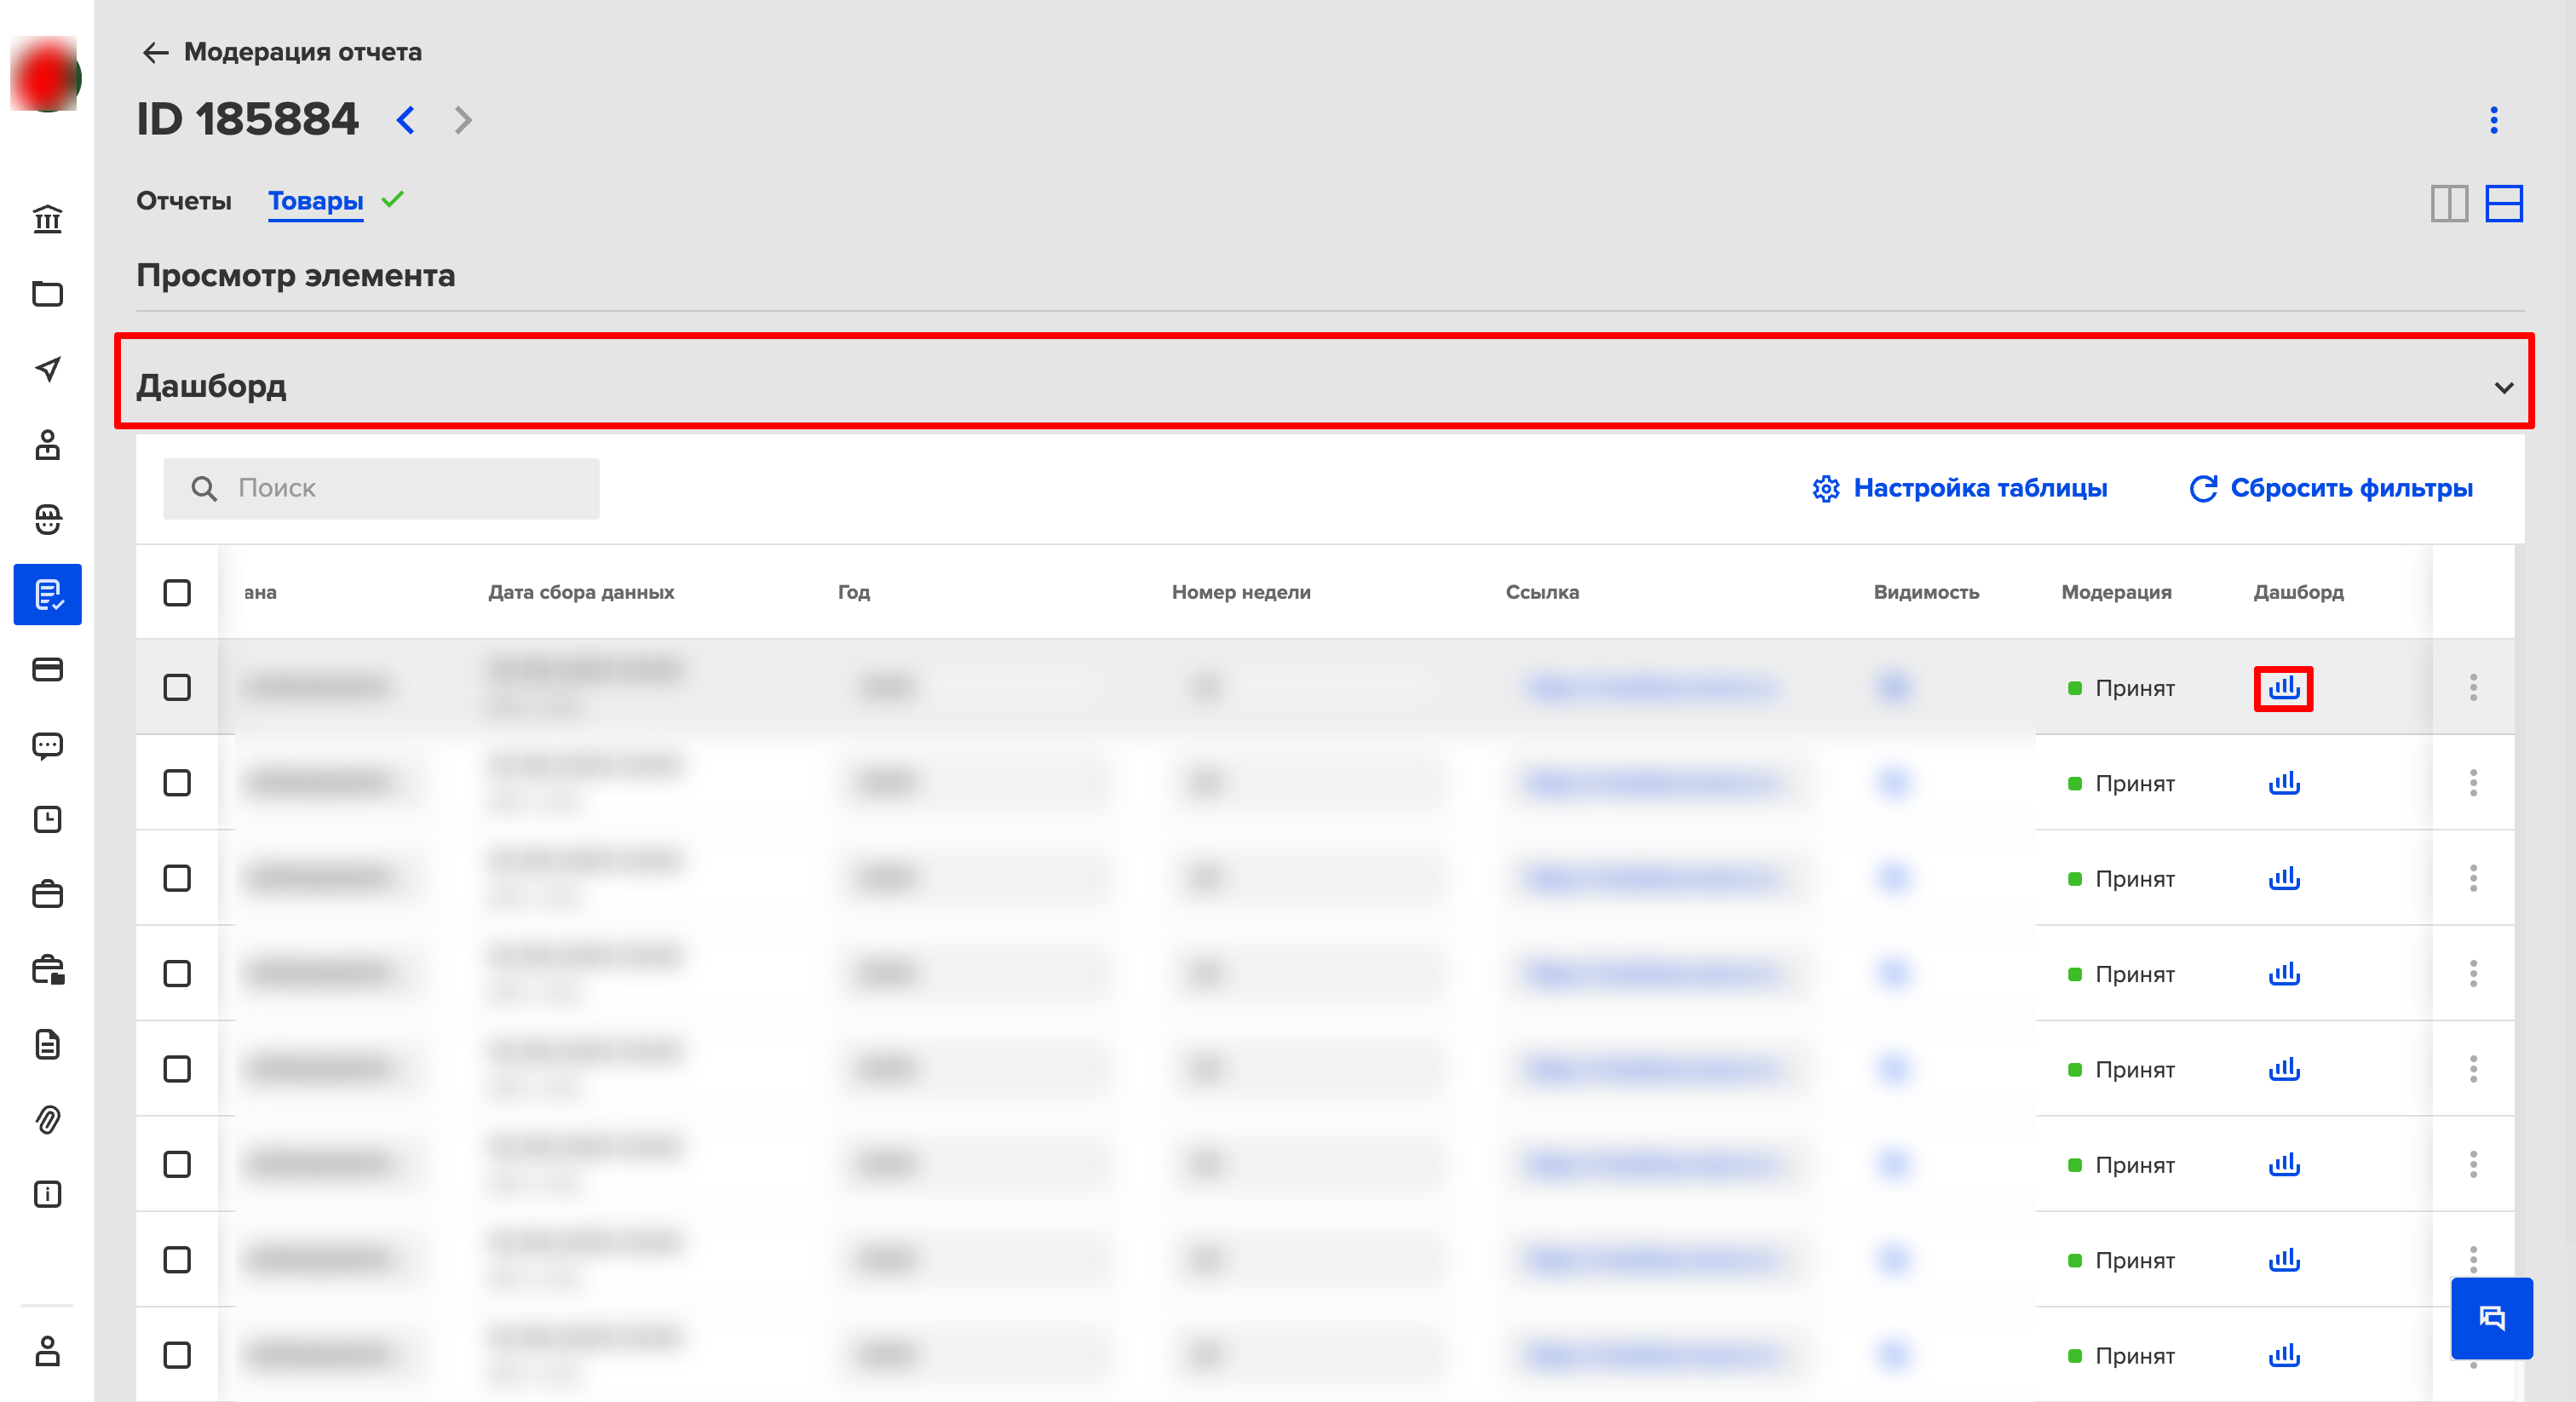Open the kebab menu of second table row
The width and height of the screenshot is (2576, 1402).
2473,782
